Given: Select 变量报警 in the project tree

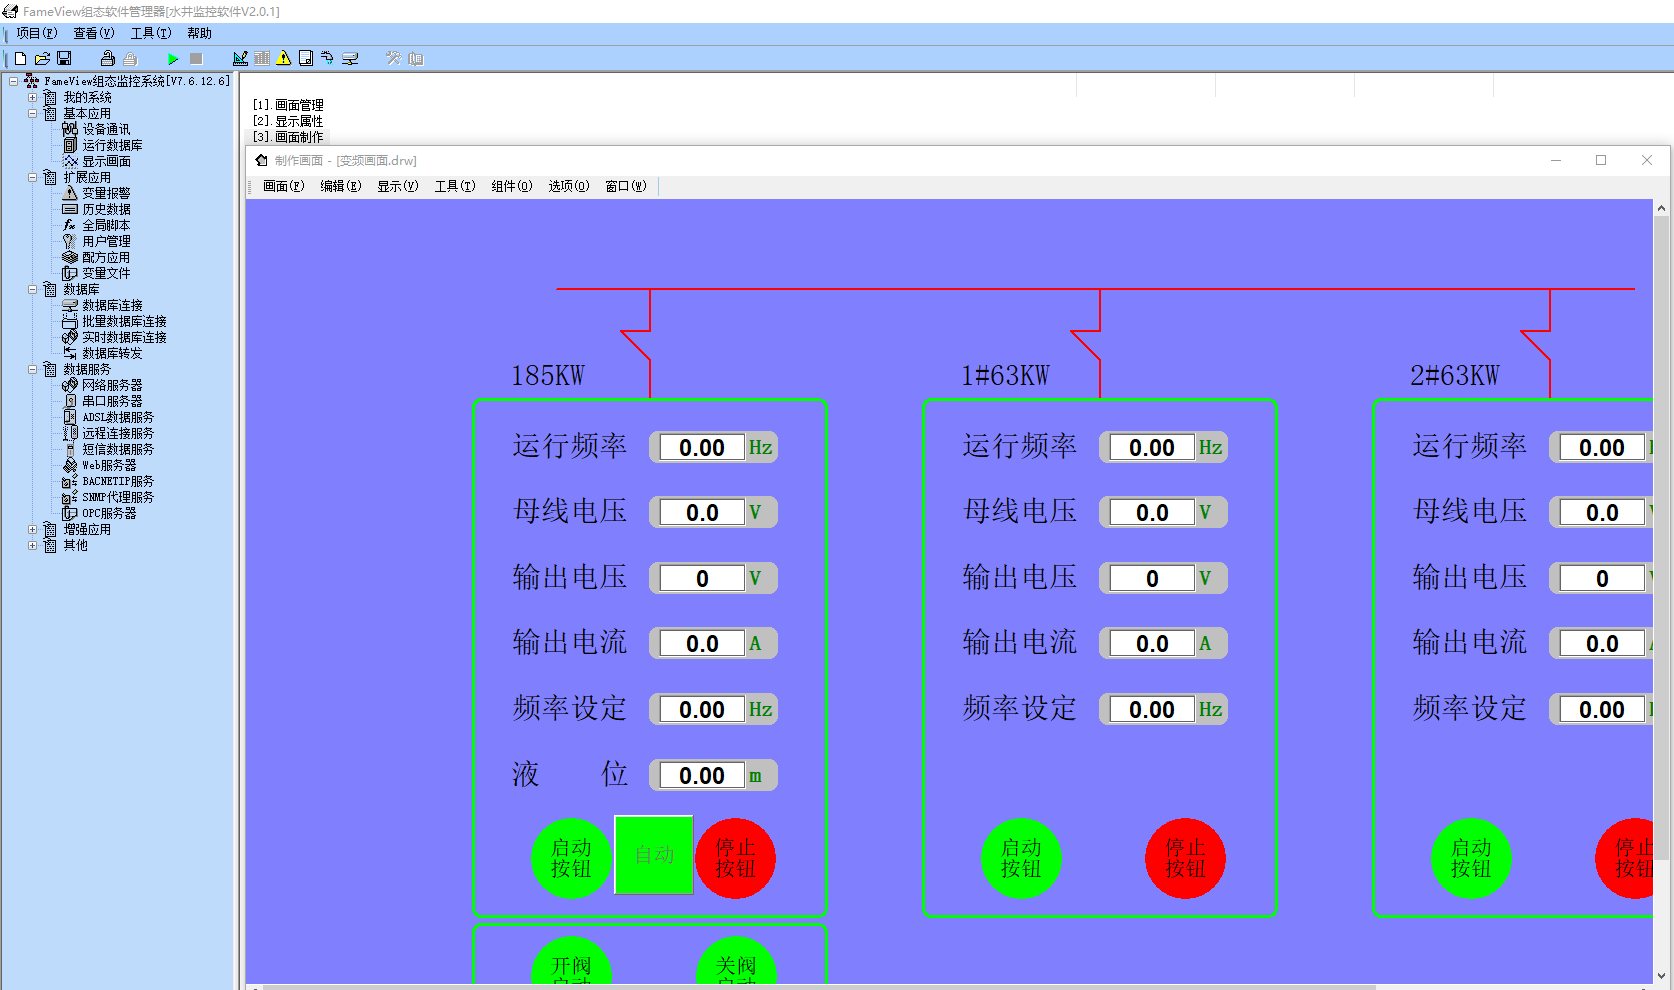Looking at the screenshot, I should tap(106, 193).
